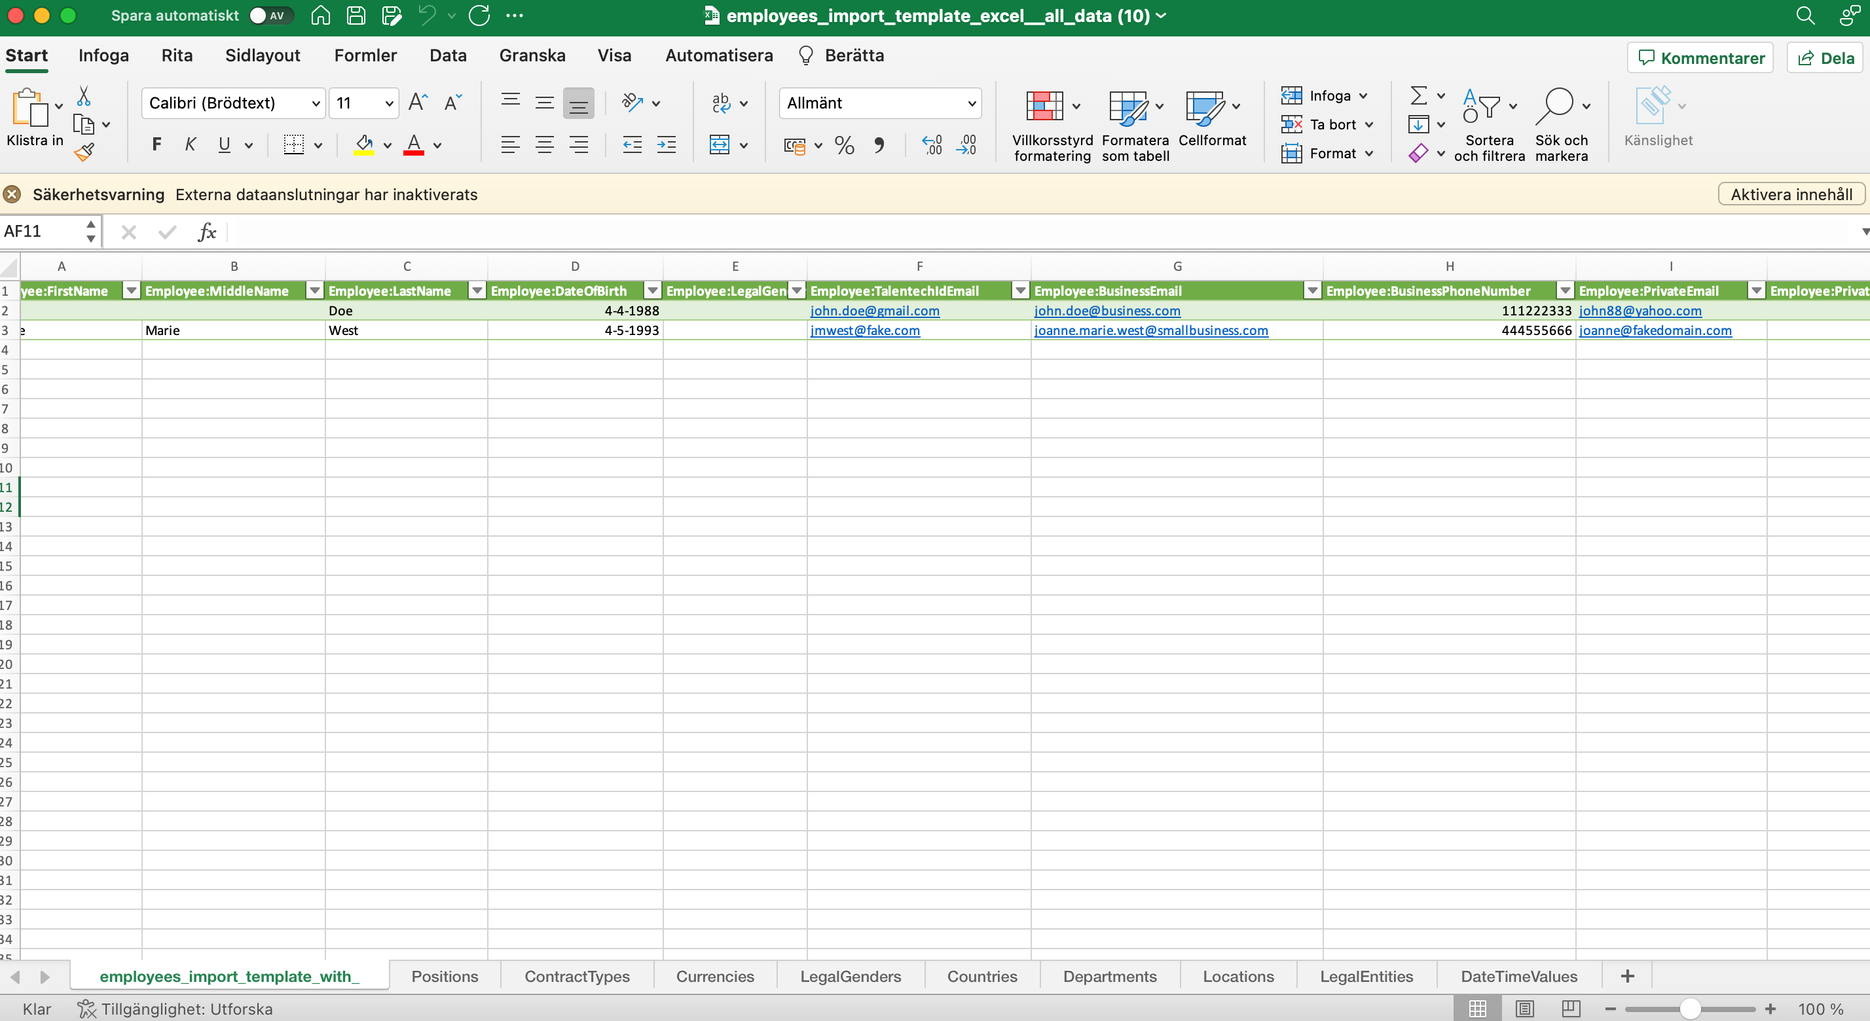Close the security warning bar

point(12,195)
